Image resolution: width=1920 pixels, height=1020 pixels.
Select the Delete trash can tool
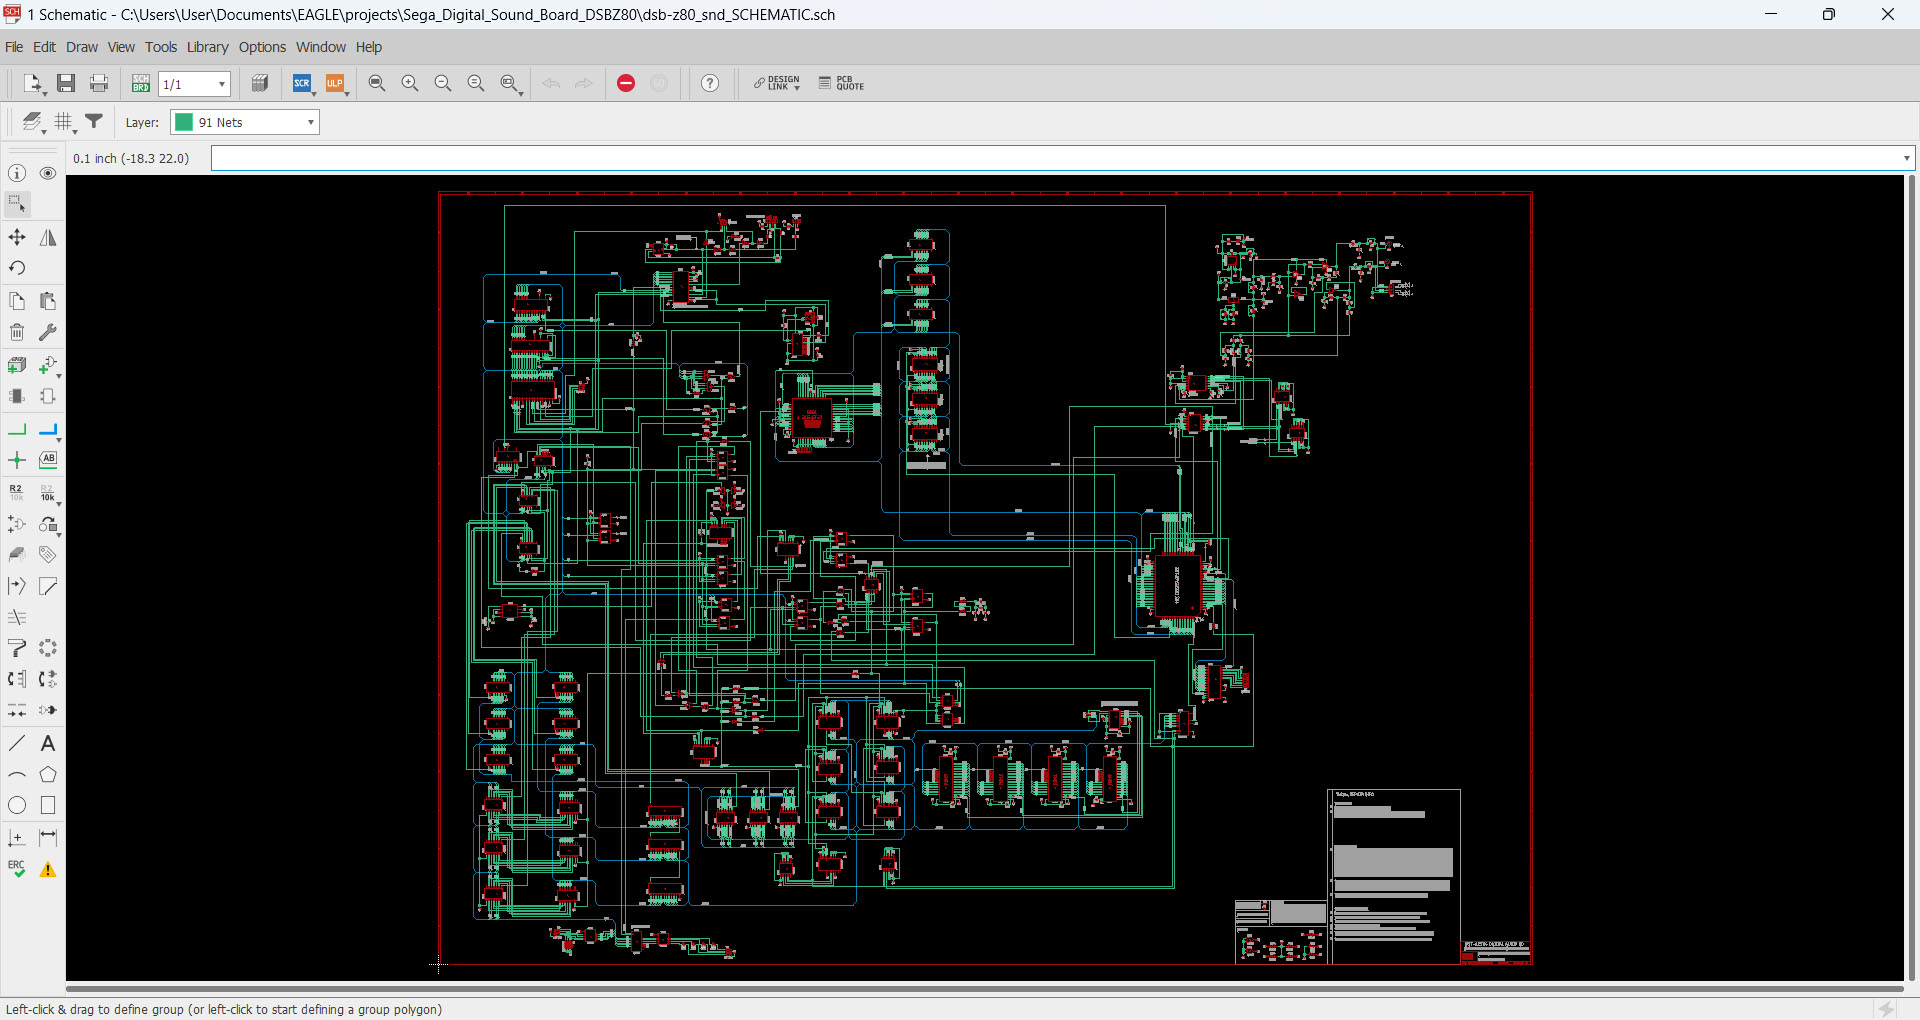(x=17, y=332)
